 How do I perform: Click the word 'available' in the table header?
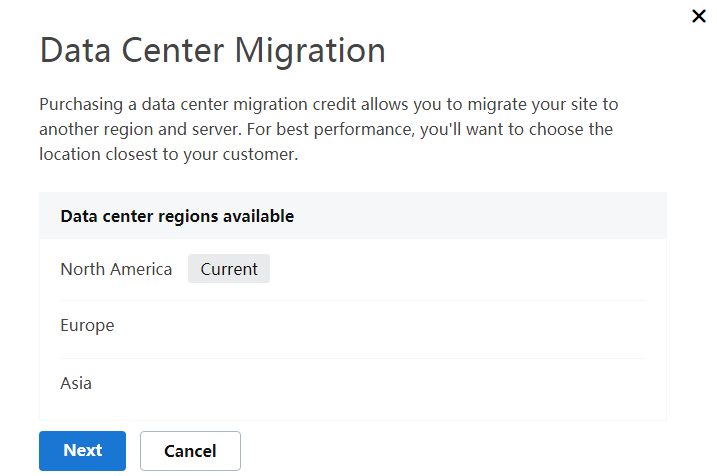click(x=260, y=216)
